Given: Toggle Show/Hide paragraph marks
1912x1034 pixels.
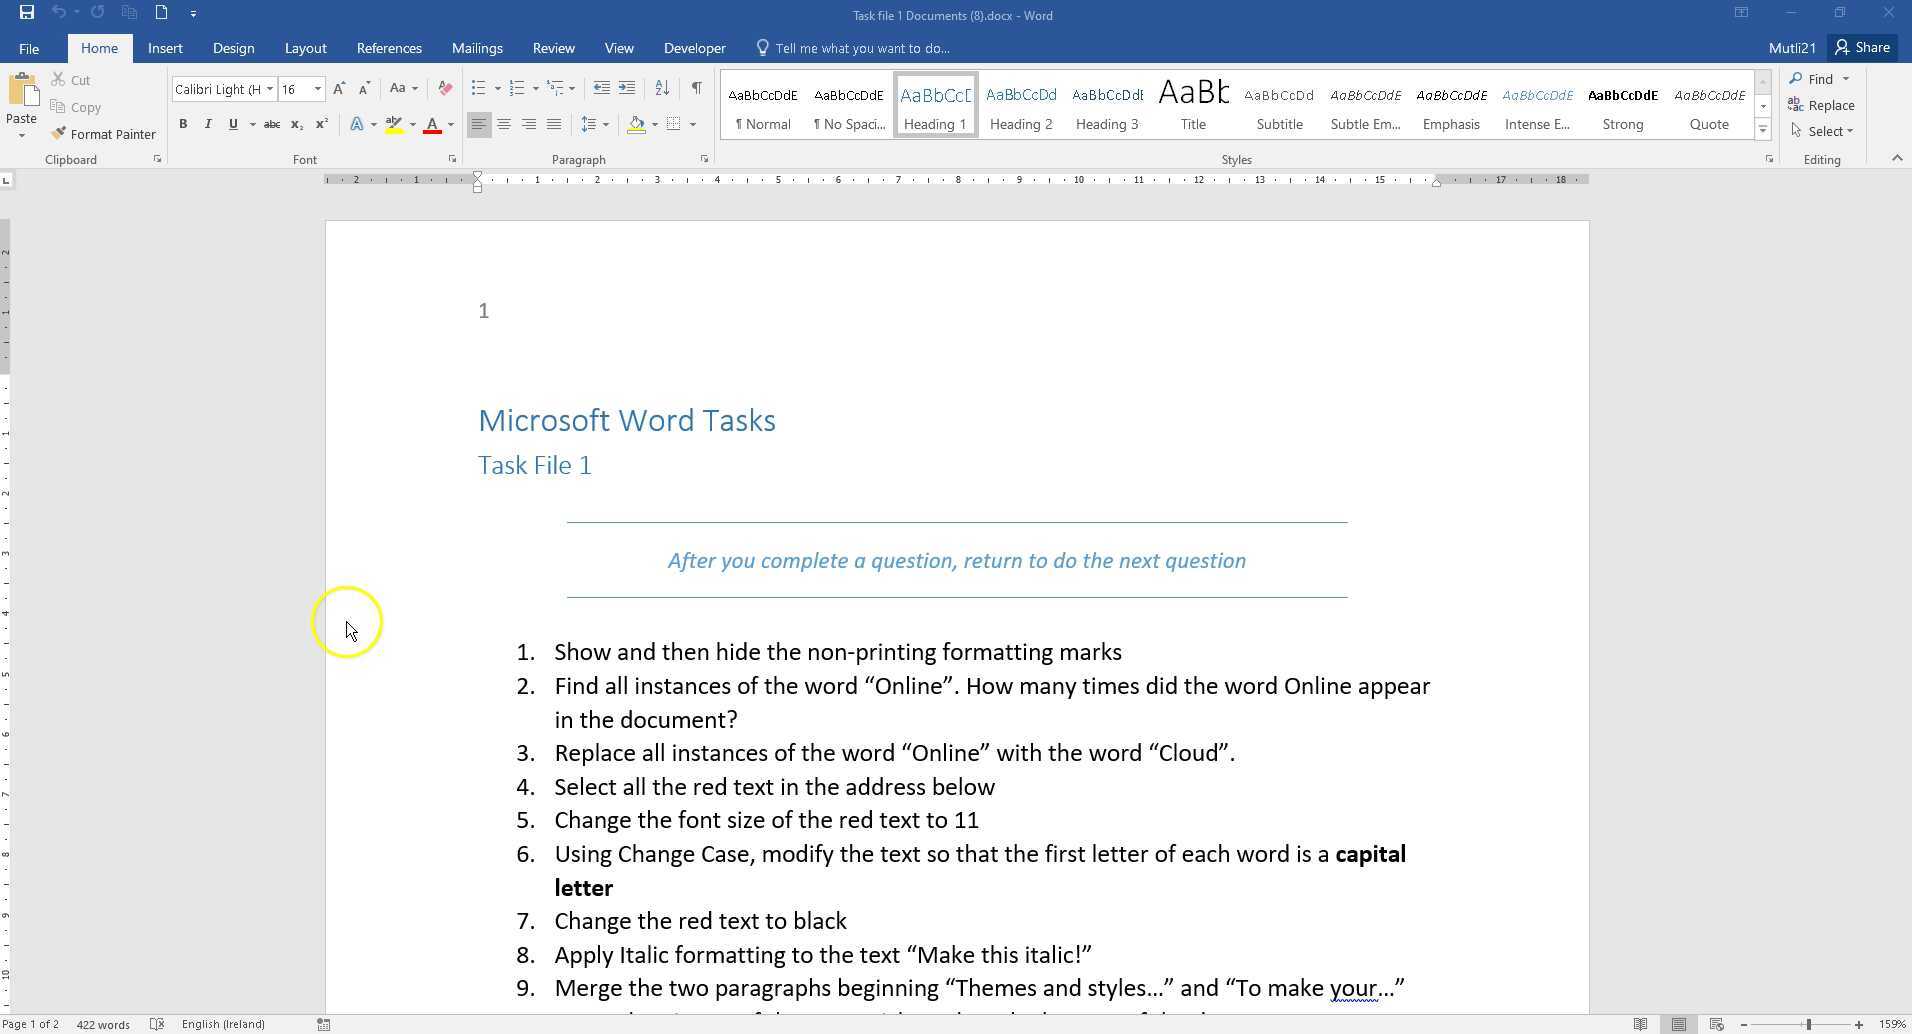Looking at the screenshot, I should [x=696, y=88].
